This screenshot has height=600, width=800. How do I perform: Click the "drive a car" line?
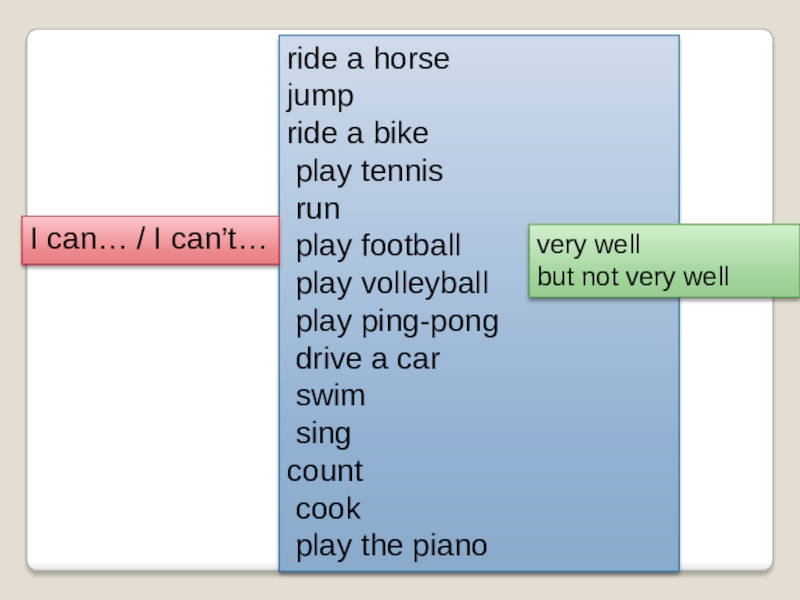point(367,359)
